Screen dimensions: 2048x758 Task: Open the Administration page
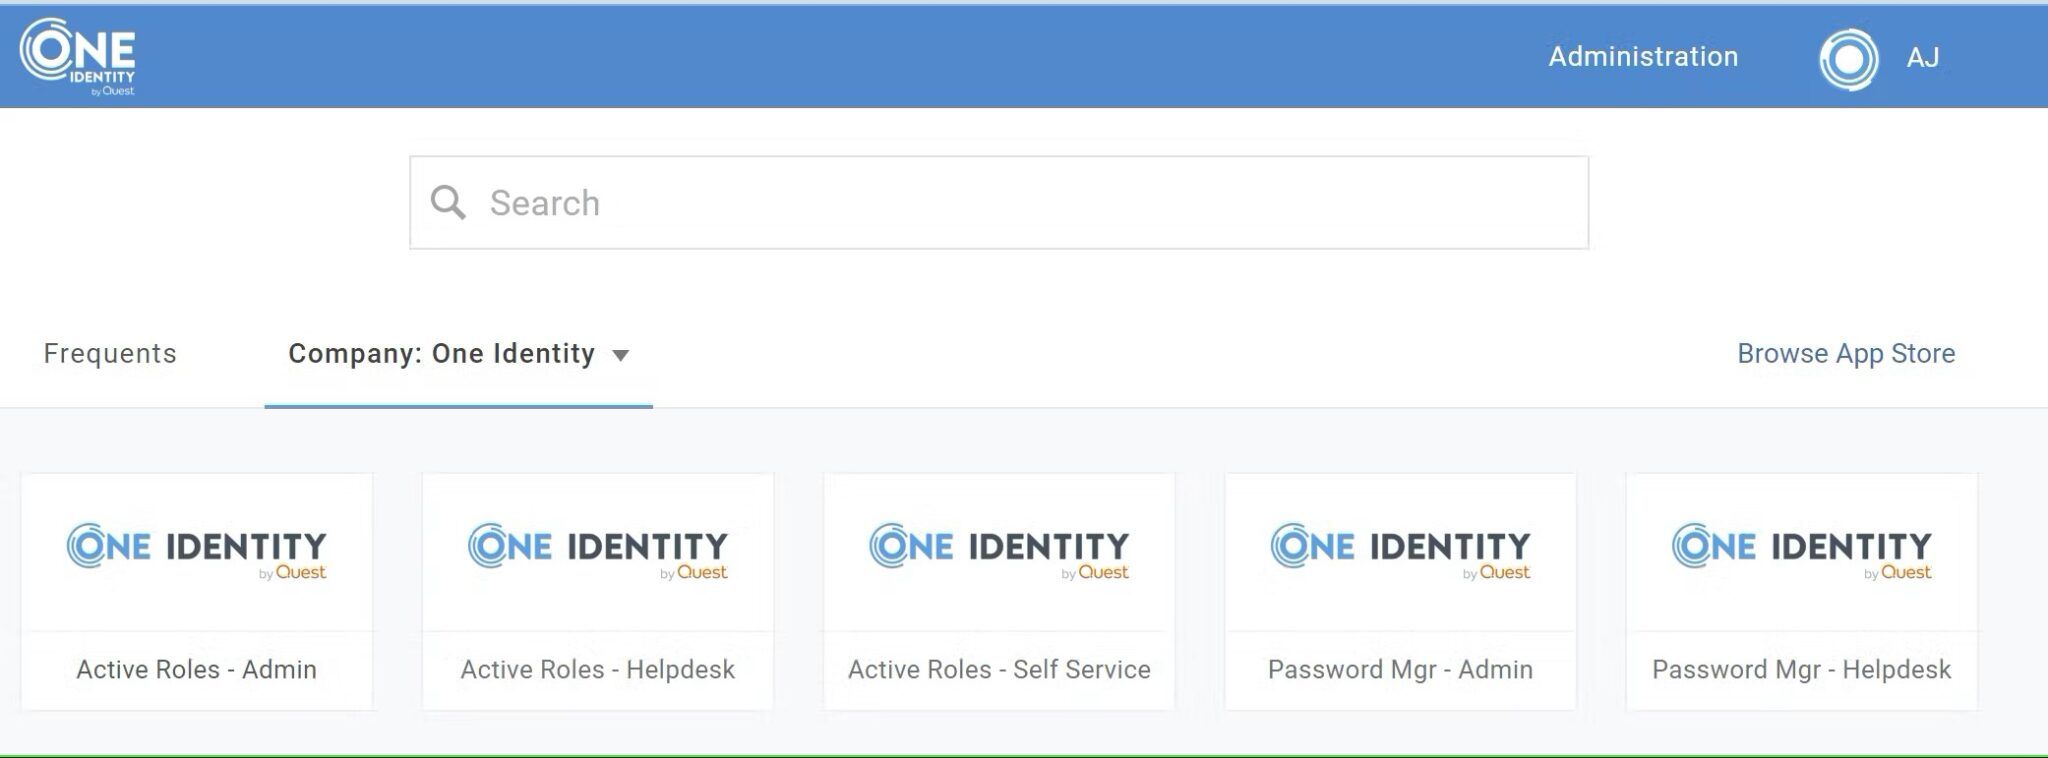click(x=1643, y=56)
